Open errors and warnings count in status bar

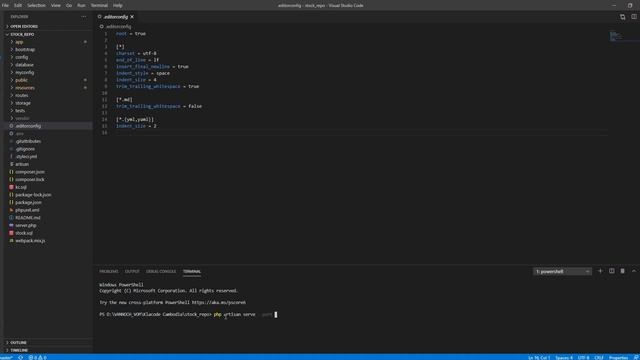(38, 357)
